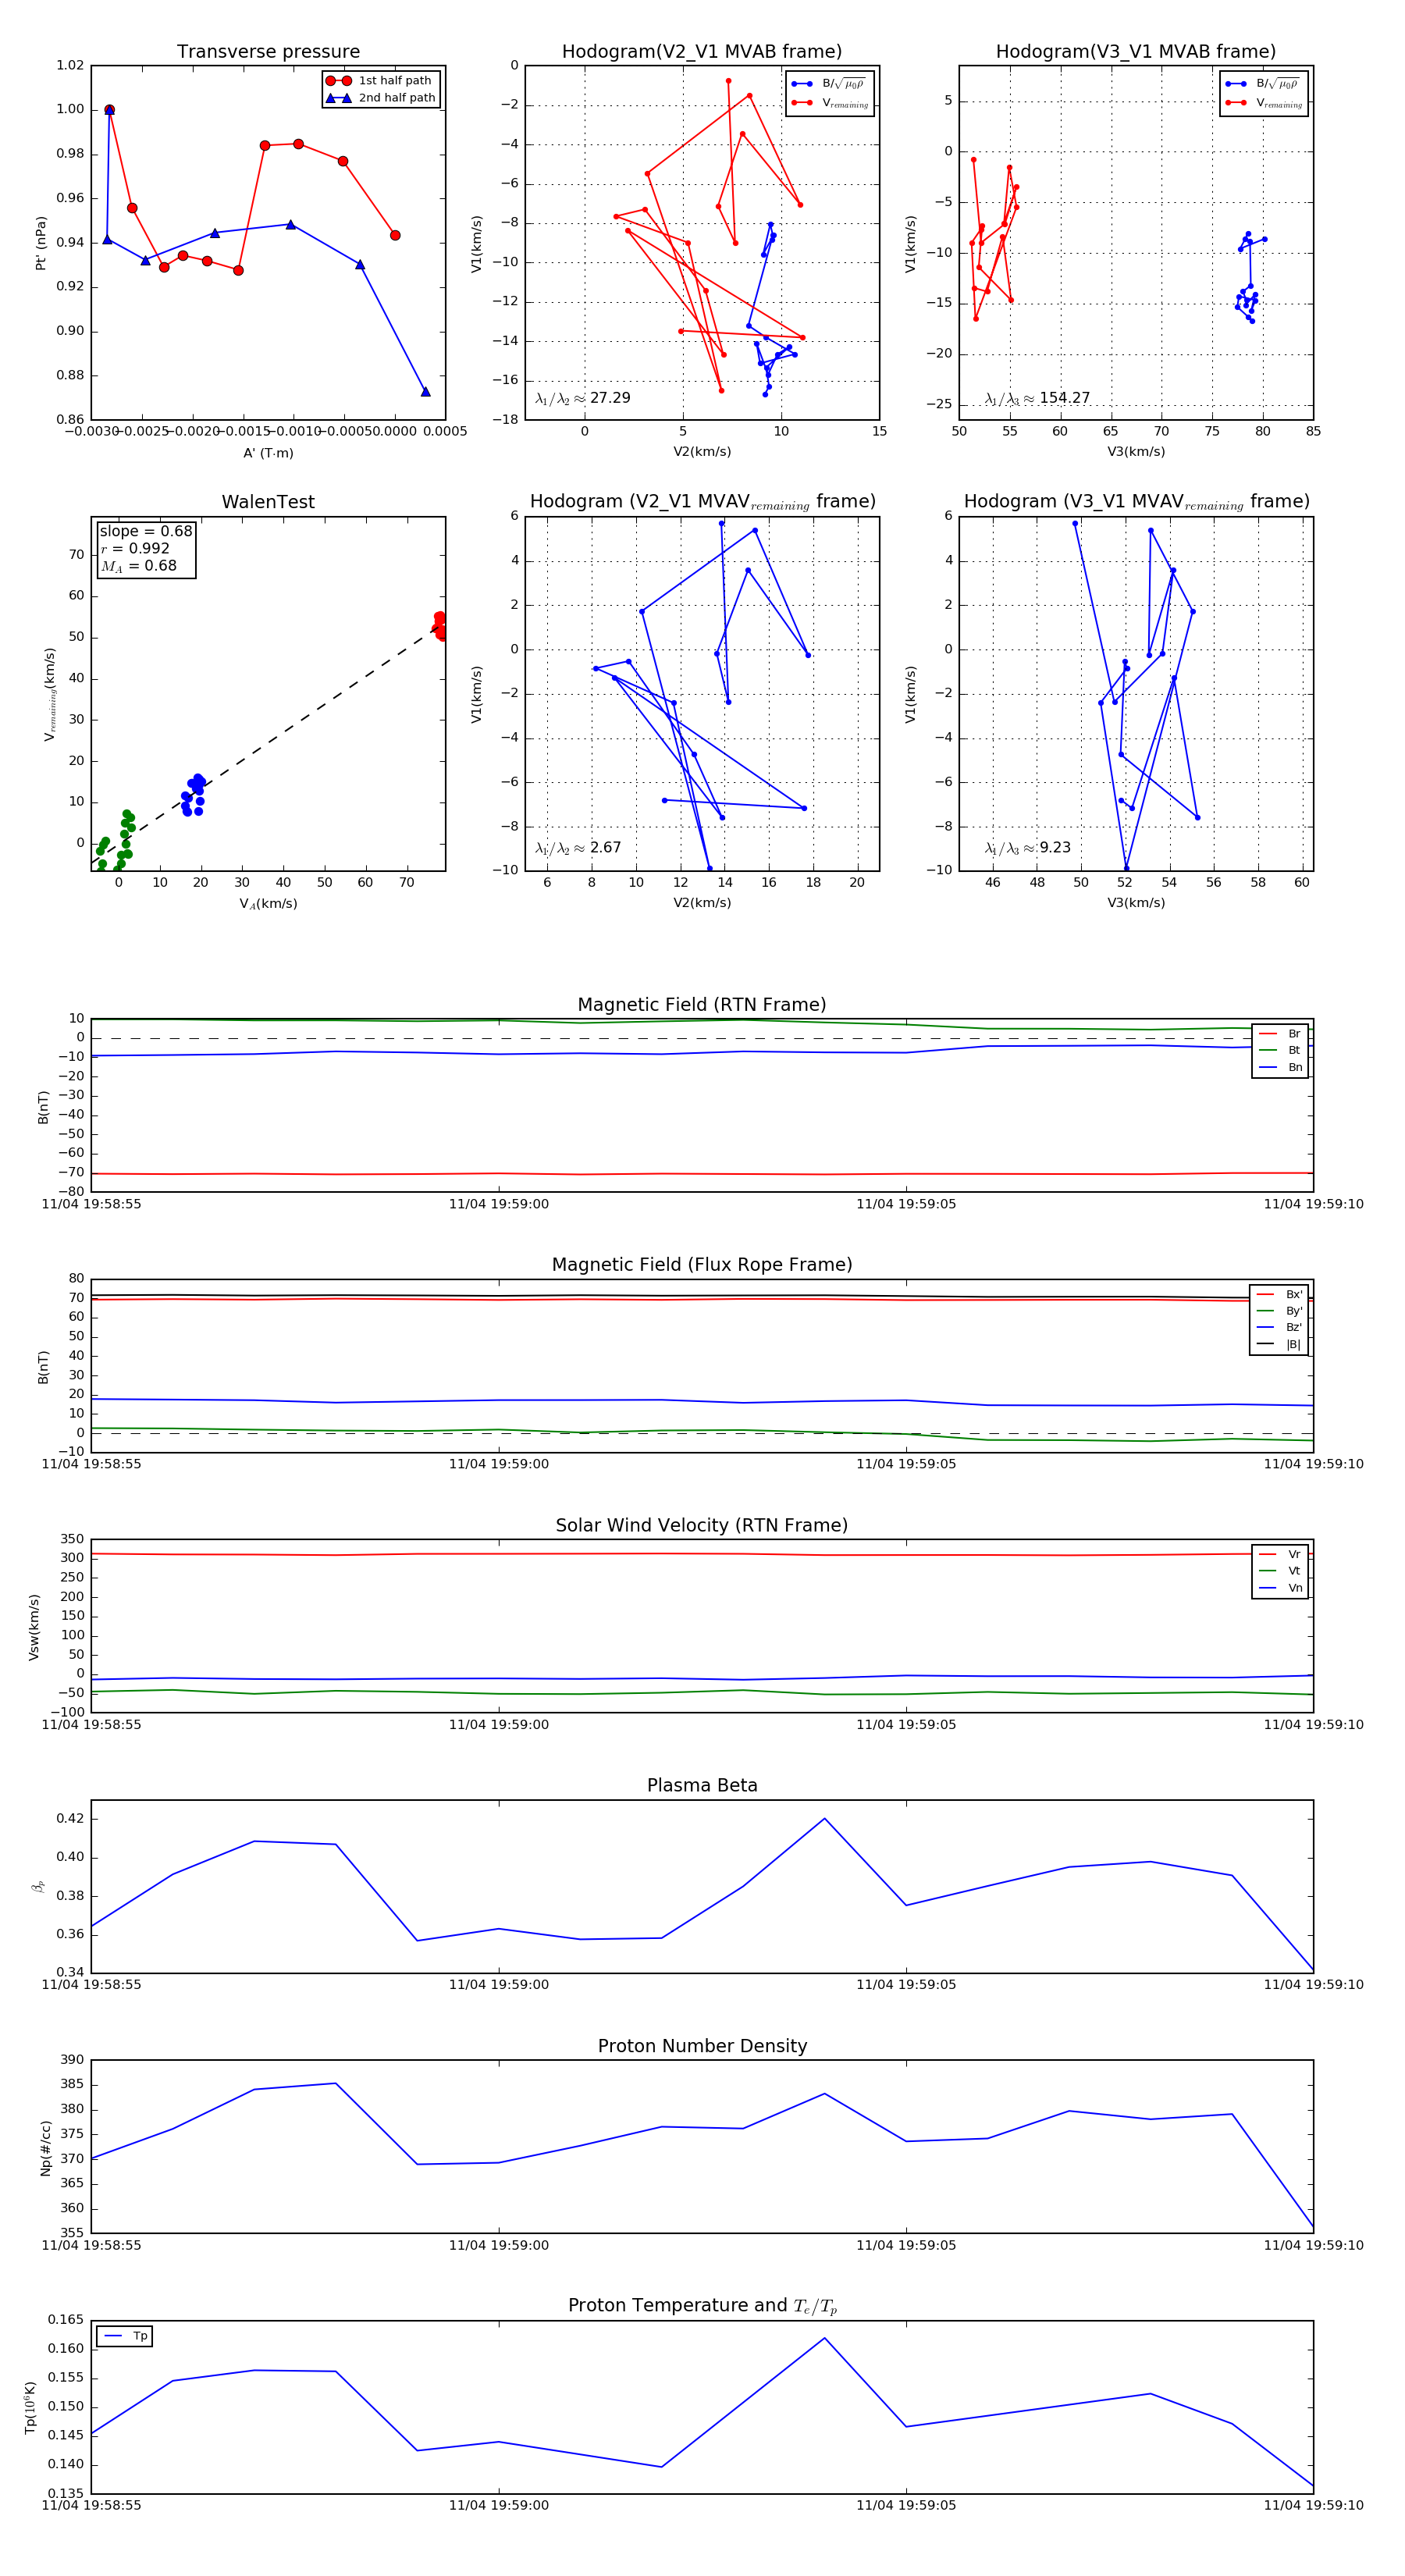Select the Bt legend entry
Image resolution: width=1405 pixels, height=2576 pixels.
click(1280, 1051)
